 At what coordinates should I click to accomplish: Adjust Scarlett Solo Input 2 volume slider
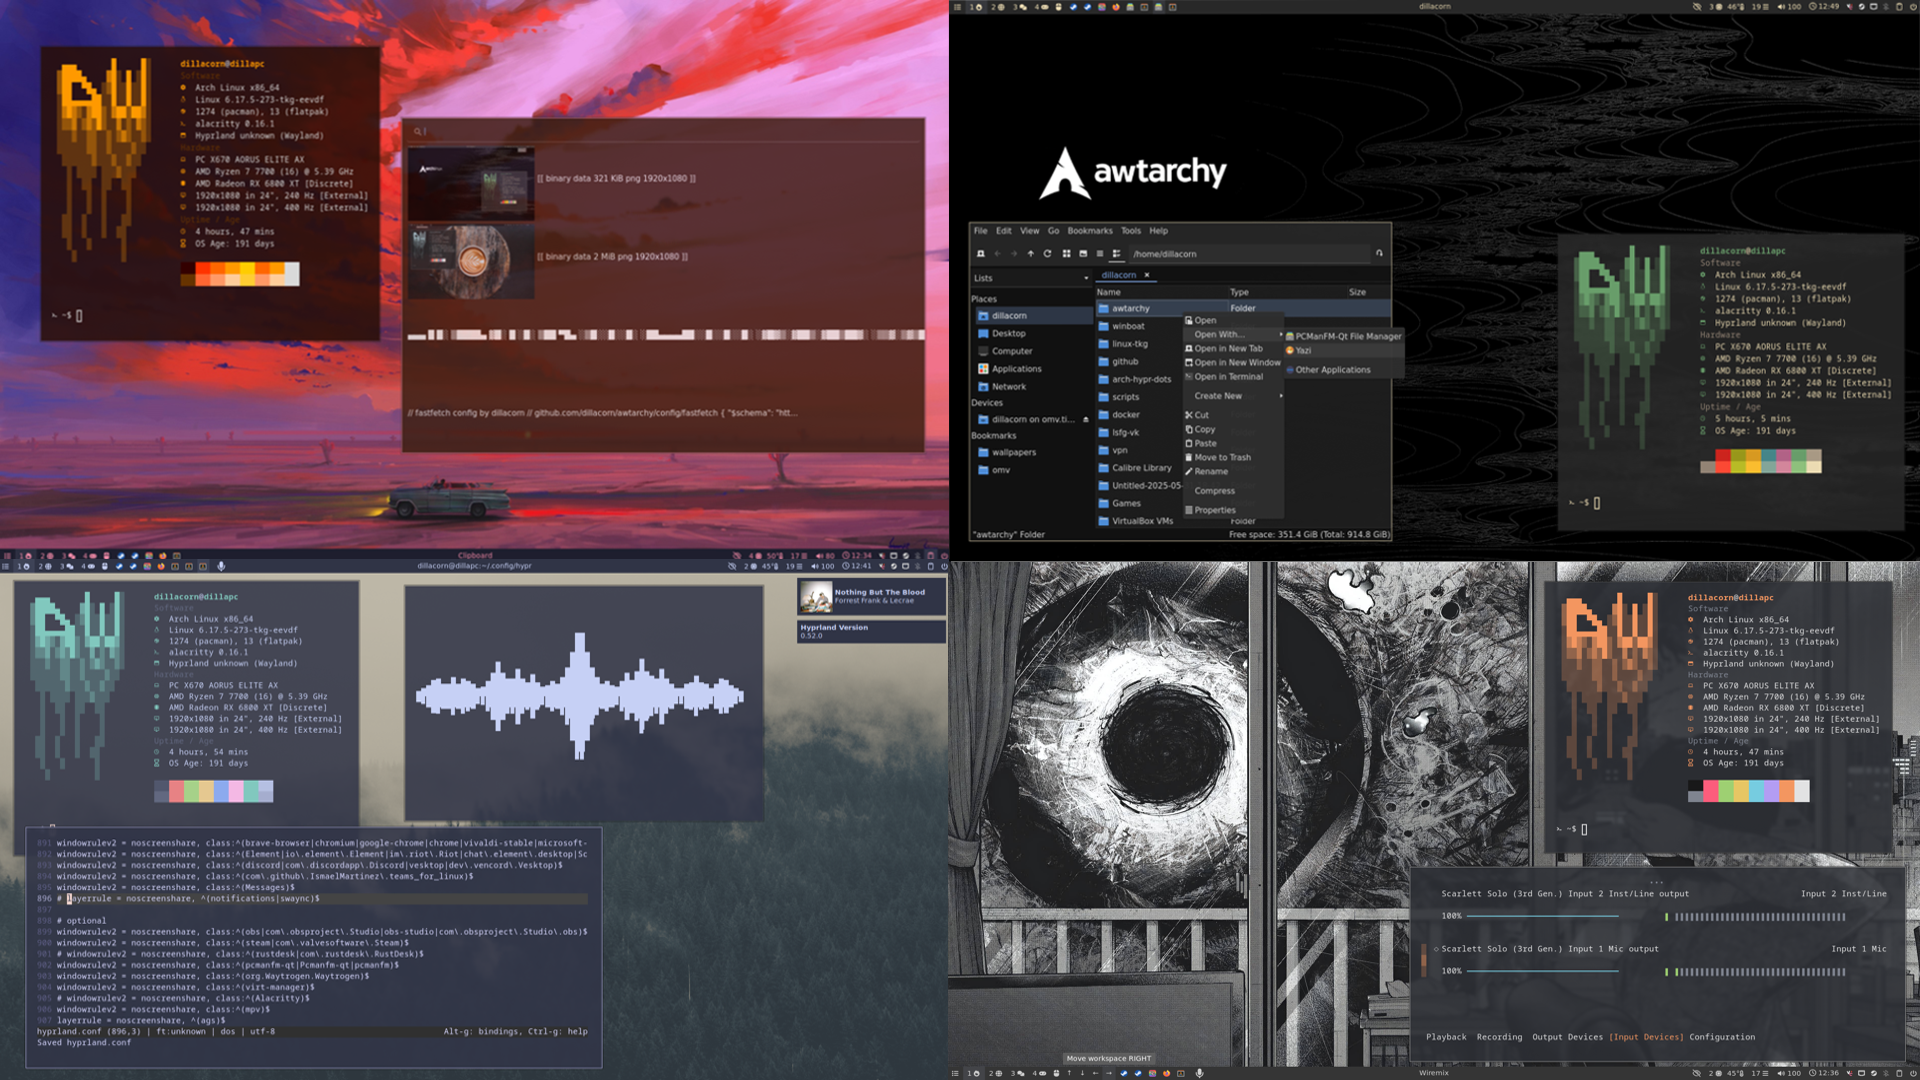coord(1541,916)
